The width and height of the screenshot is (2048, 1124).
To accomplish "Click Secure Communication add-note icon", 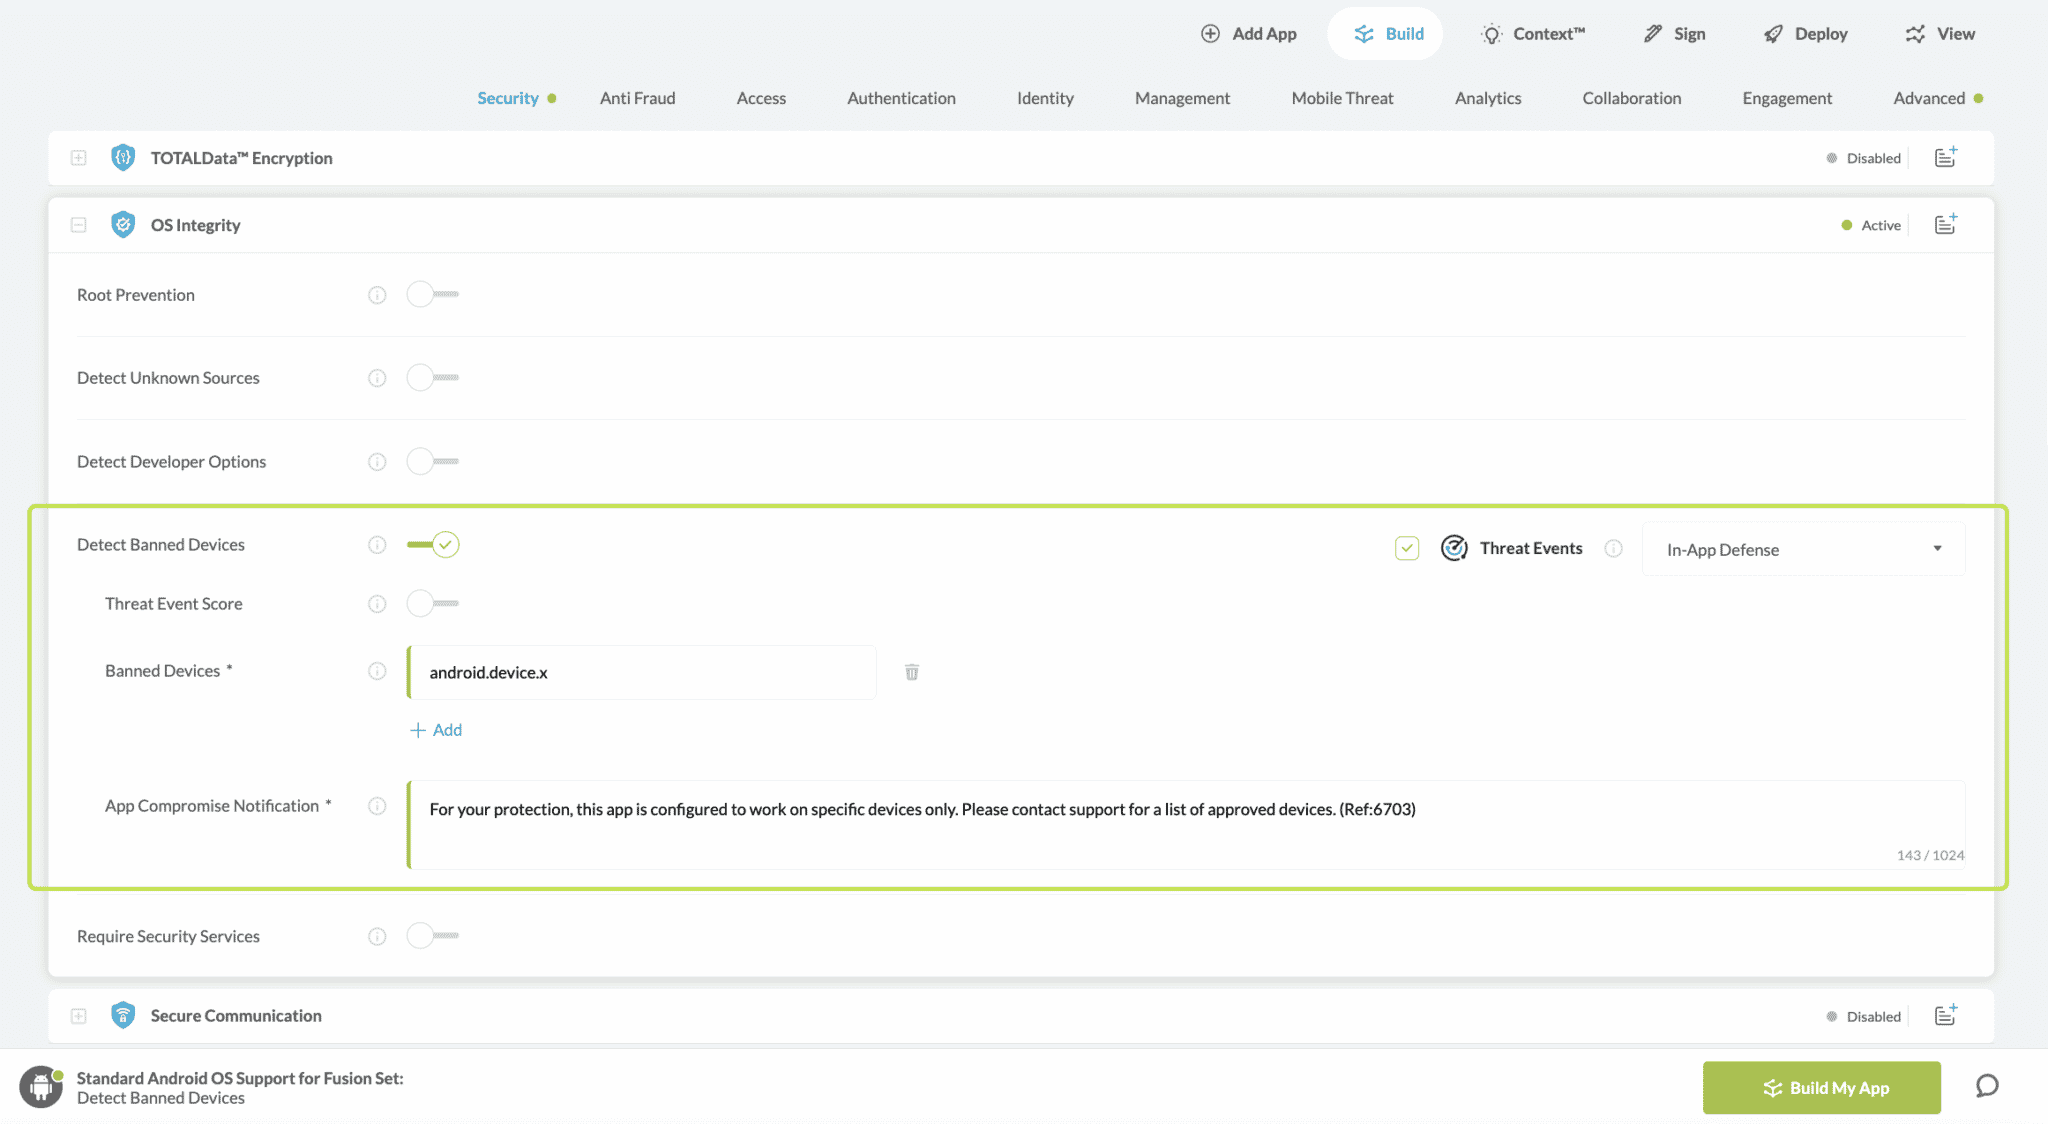I will point(1945,1016).
